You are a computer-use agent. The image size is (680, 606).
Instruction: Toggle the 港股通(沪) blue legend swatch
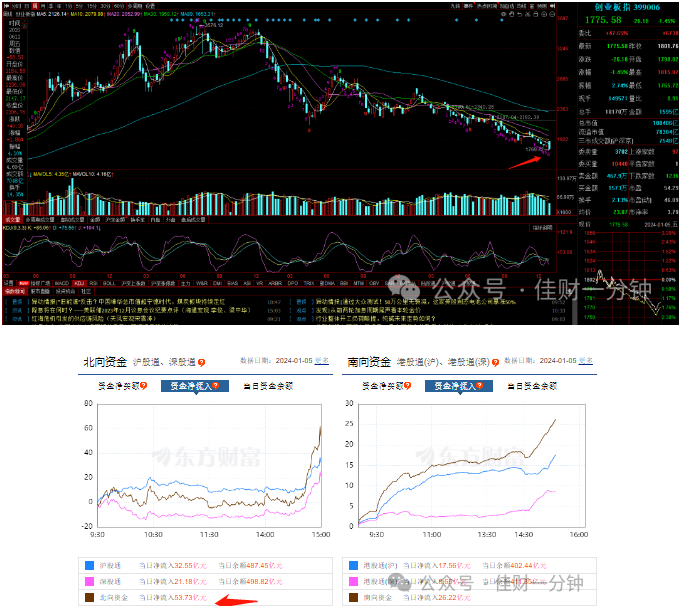[353, 565]
